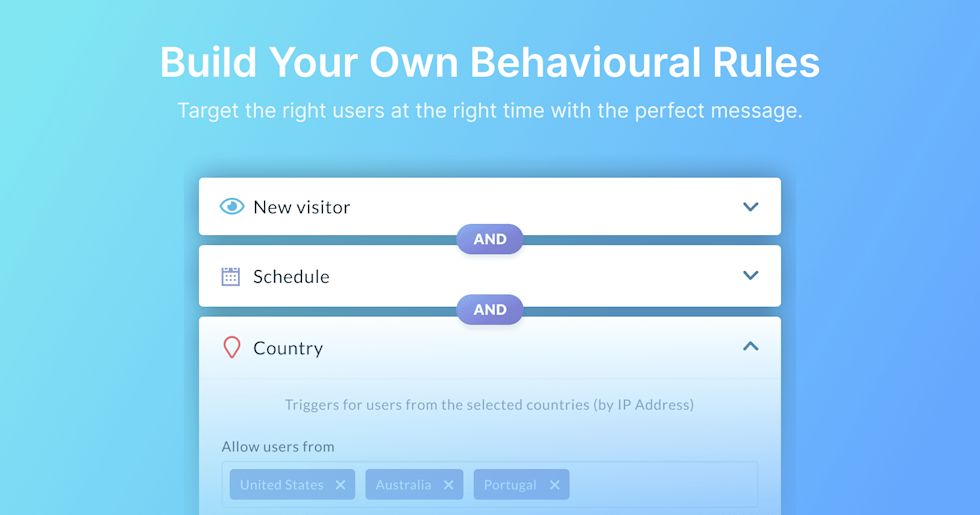980x515 pixels.
Task: Select the United States tag label
Action: 281,485
